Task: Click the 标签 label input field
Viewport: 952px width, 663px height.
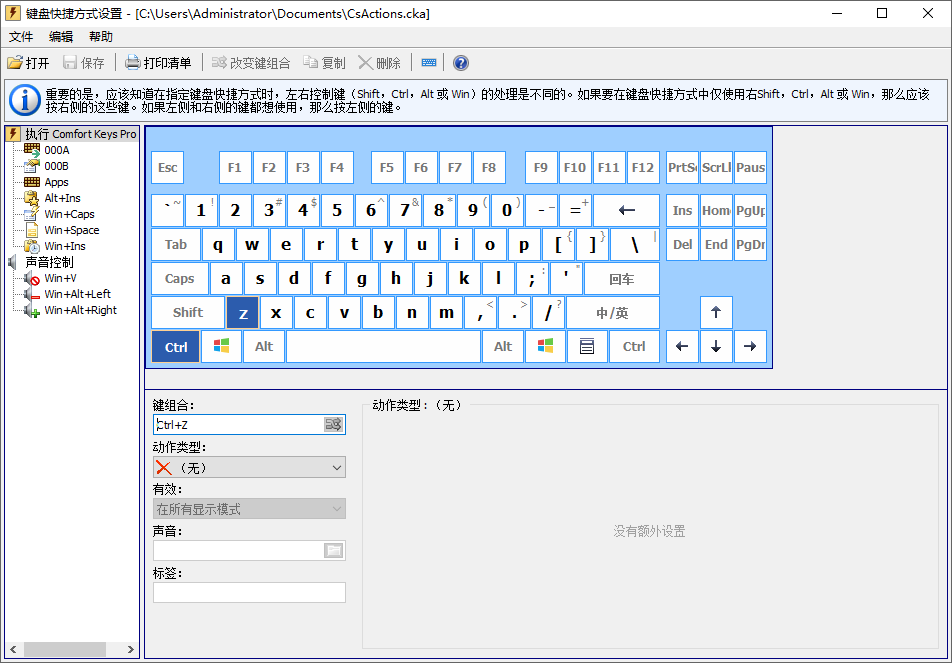Action: (249, 593)
